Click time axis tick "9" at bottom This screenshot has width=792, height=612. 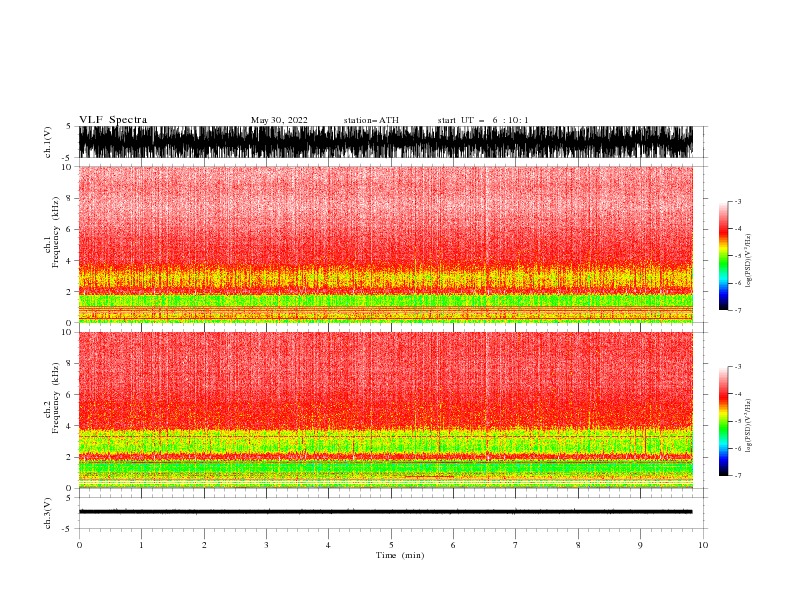(x=640, y=545)
